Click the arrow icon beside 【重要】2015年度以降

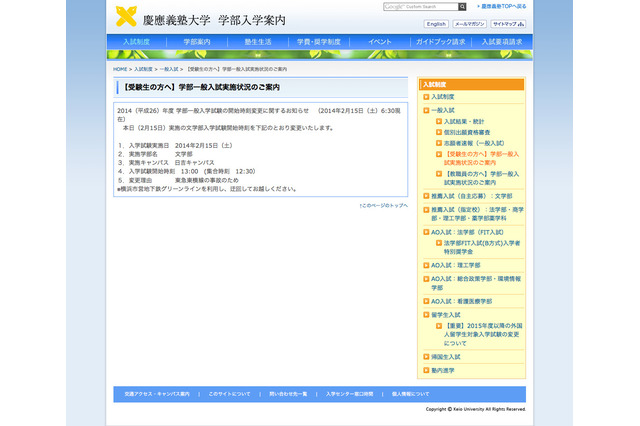click(439, 326)
